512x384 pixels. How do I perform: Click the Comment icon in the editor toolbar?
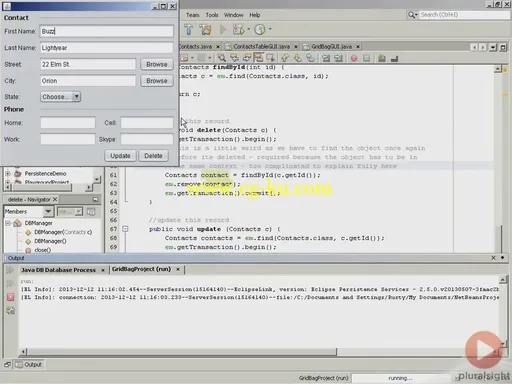pyautogui.click(x=382, y=58)
